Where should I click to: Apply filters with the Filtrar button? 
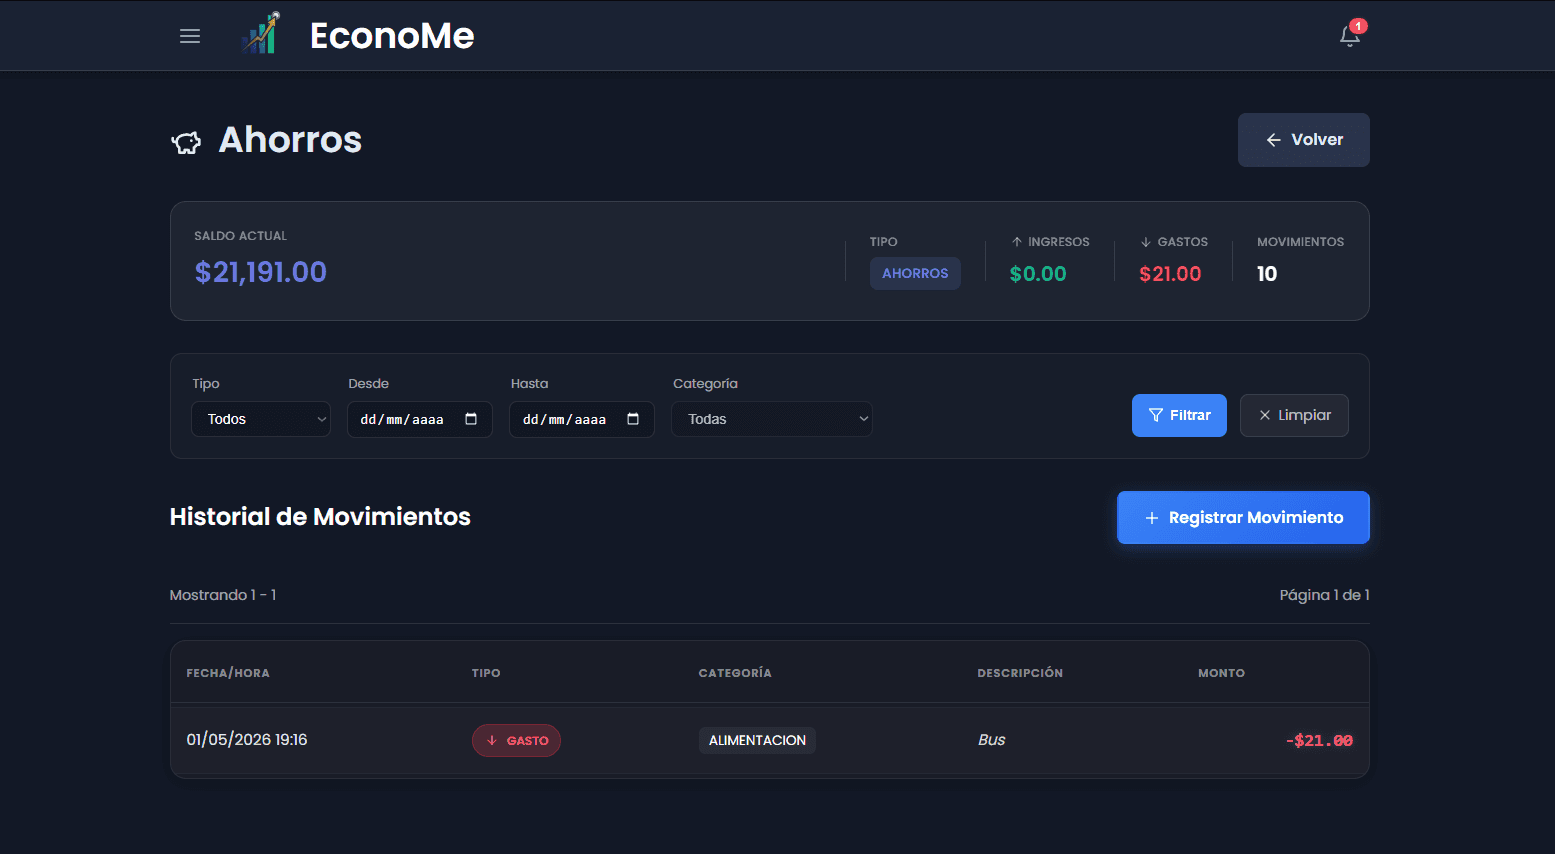coord(1179,415)
